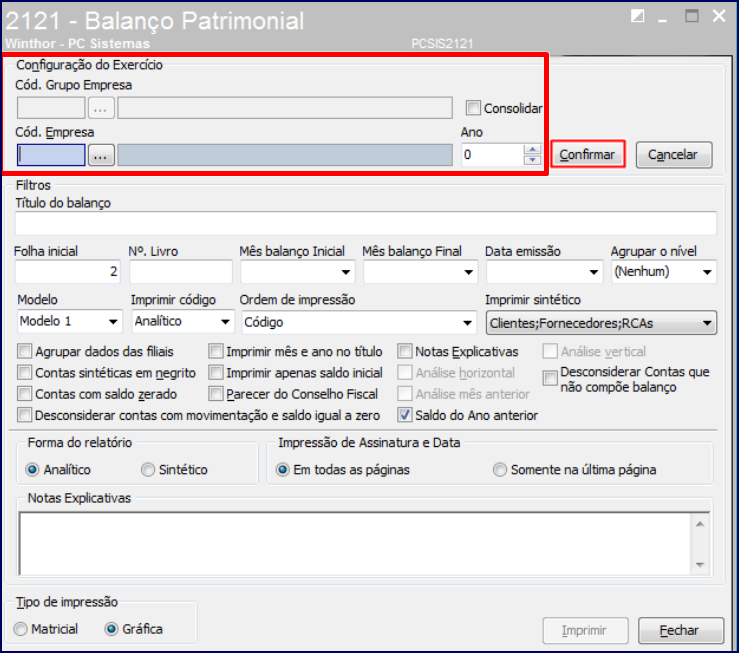Enable Notas Explicativas checkbox
The height and width of the screenshot is (653, 739).
(405, 351)
